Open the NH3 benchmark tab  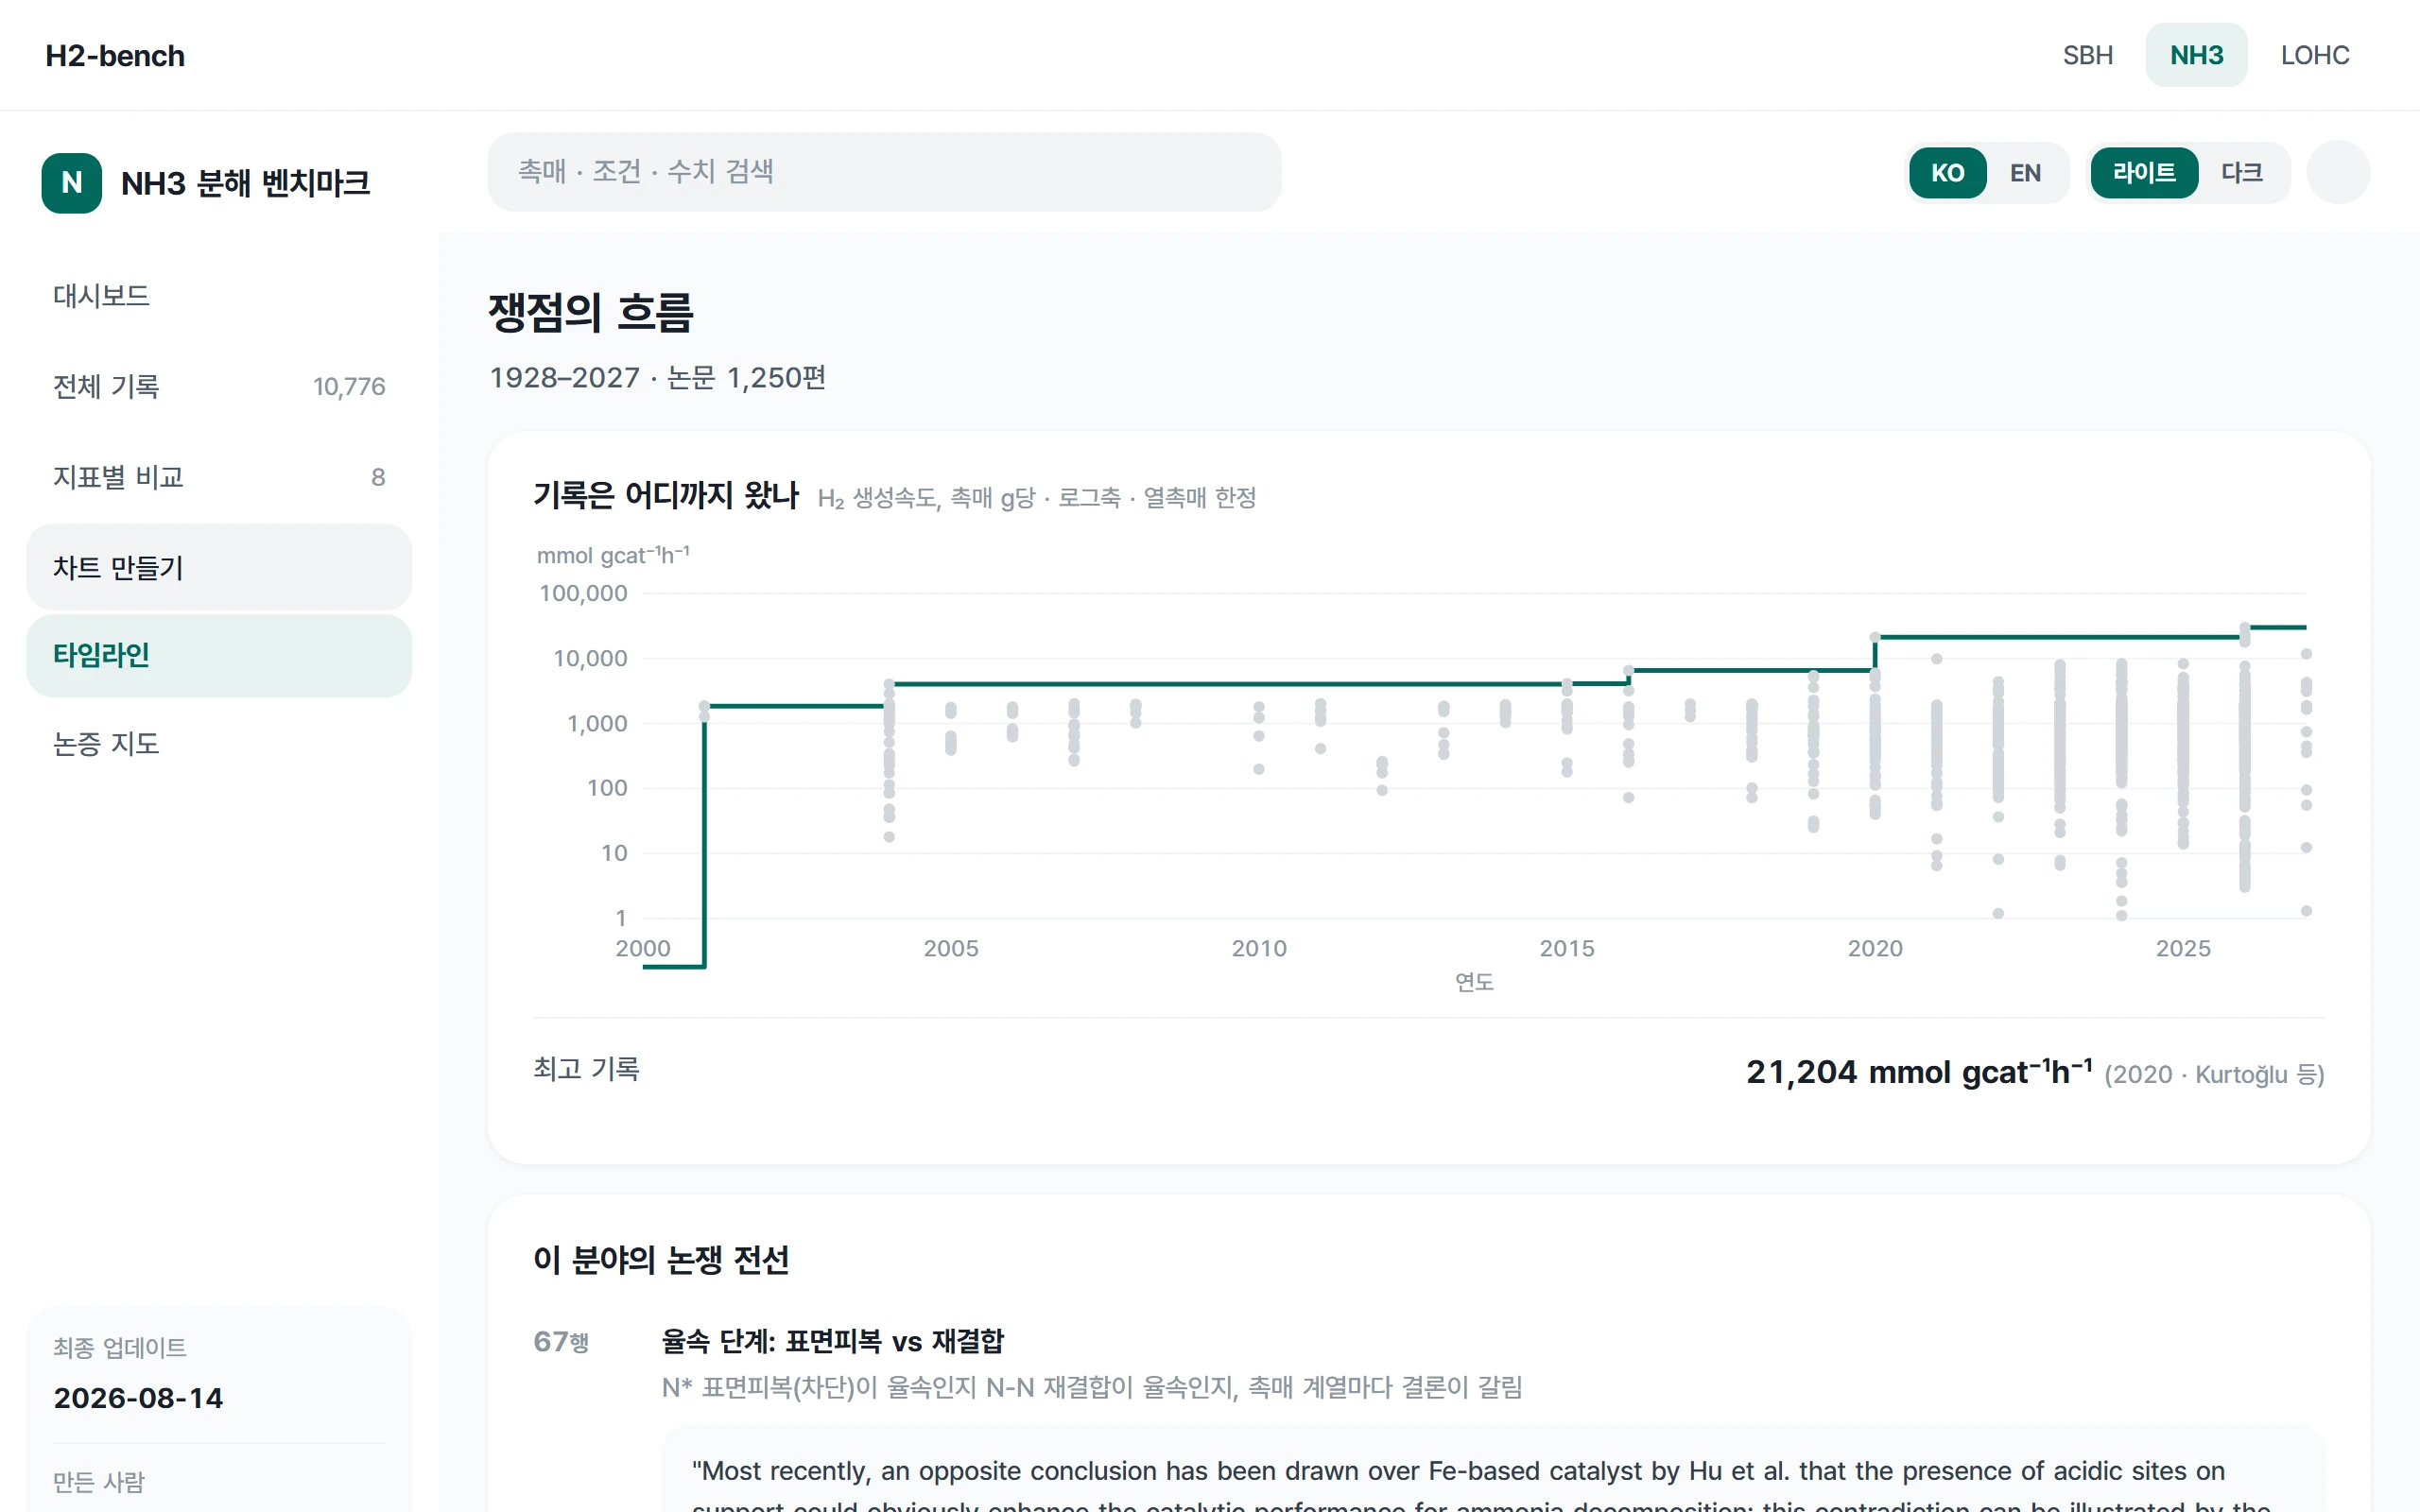tap(2196, 55)
